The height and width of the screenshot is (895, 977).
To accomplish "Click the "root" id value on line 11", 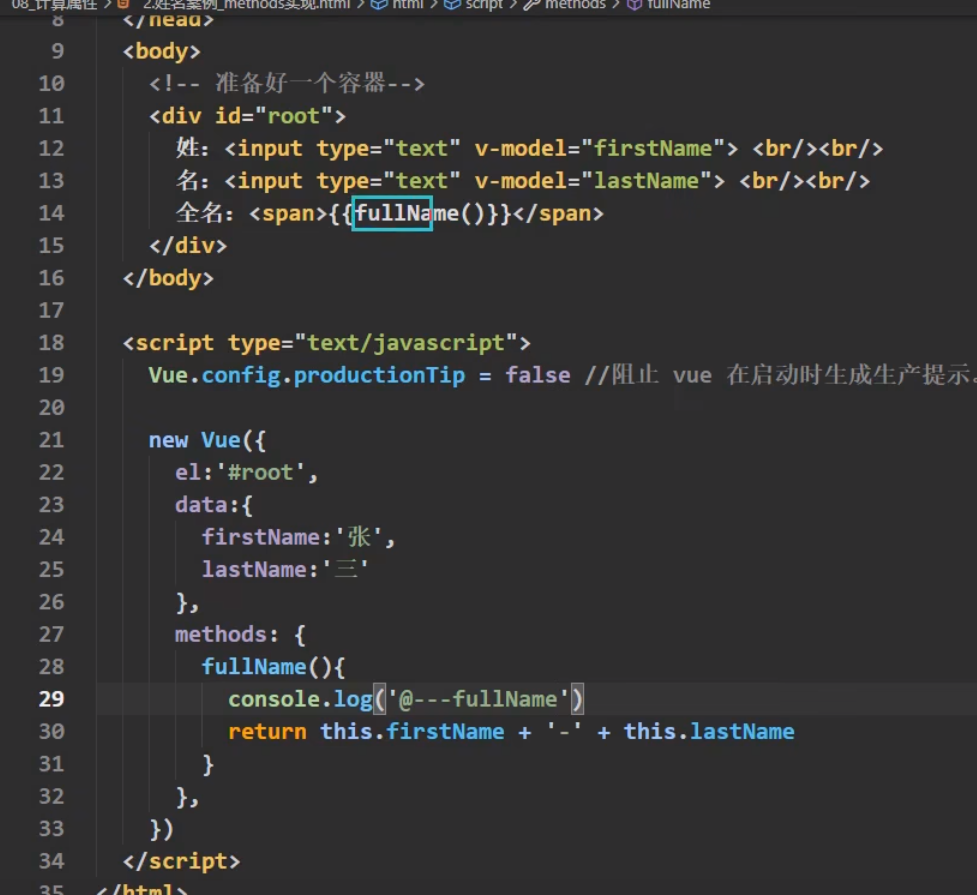I will [293, 116].
